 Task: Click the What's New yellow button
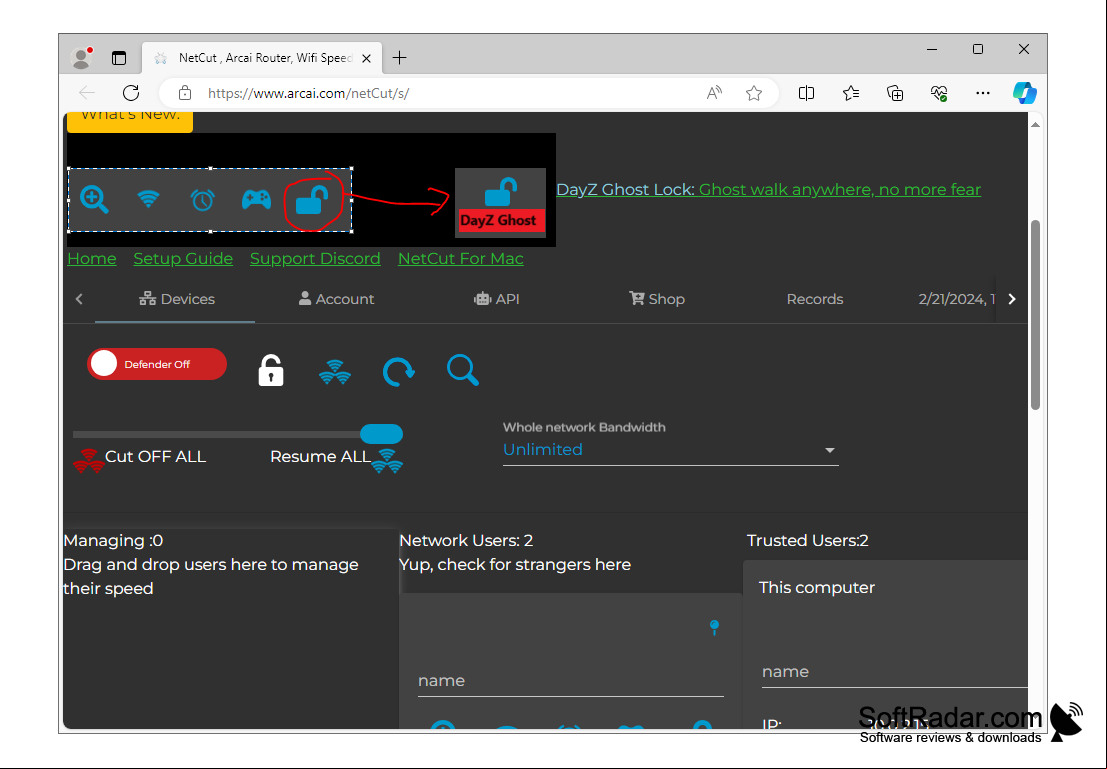pos(130,121)
